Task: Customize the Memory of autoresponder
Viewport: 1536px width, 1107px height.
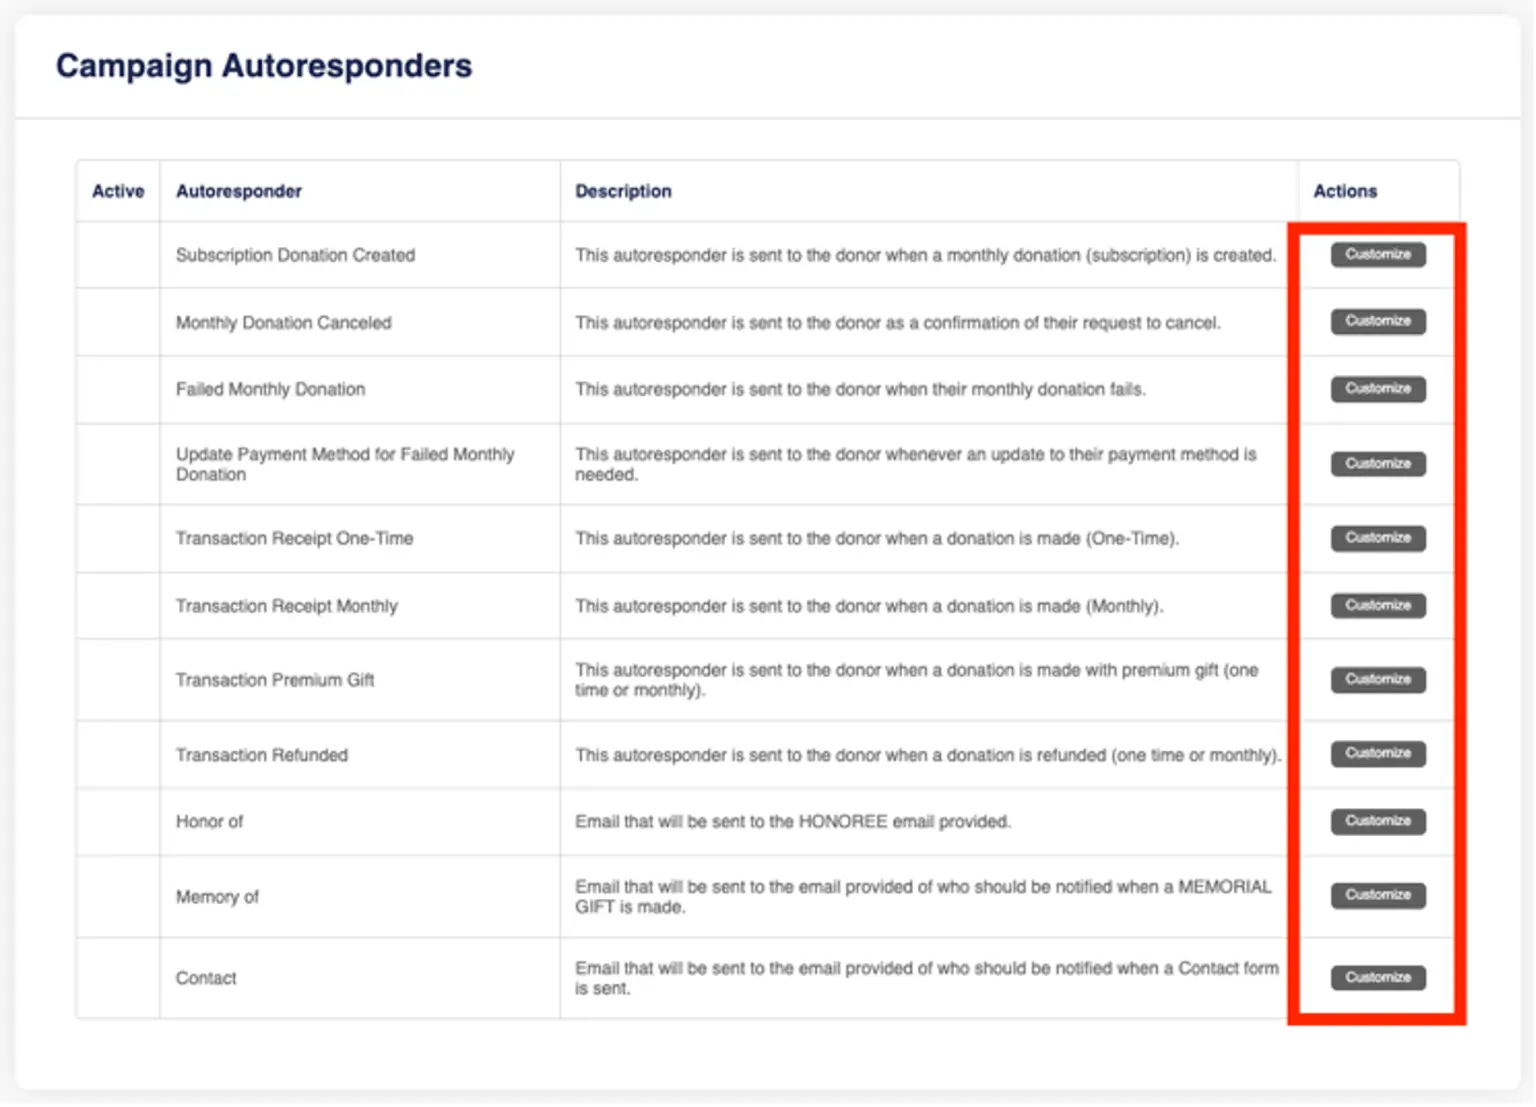Action: [1377, 895]
